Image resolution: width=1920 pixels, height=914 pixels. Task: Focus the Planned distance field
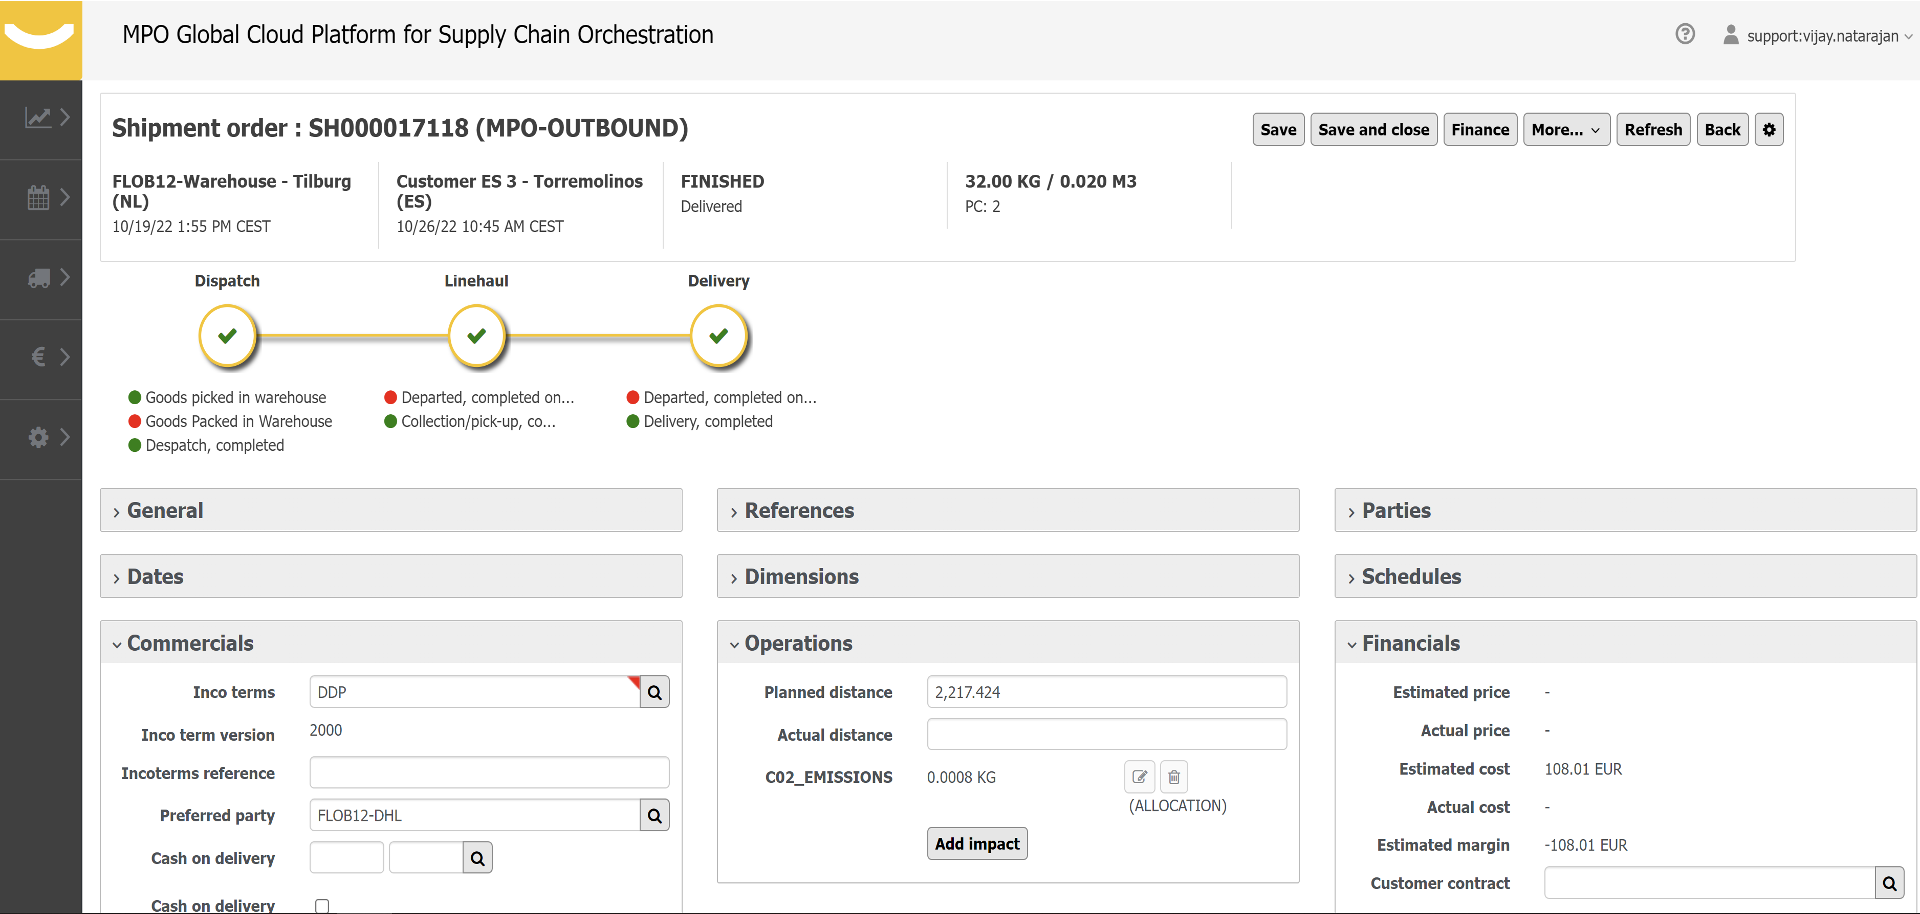(1107, 692)
